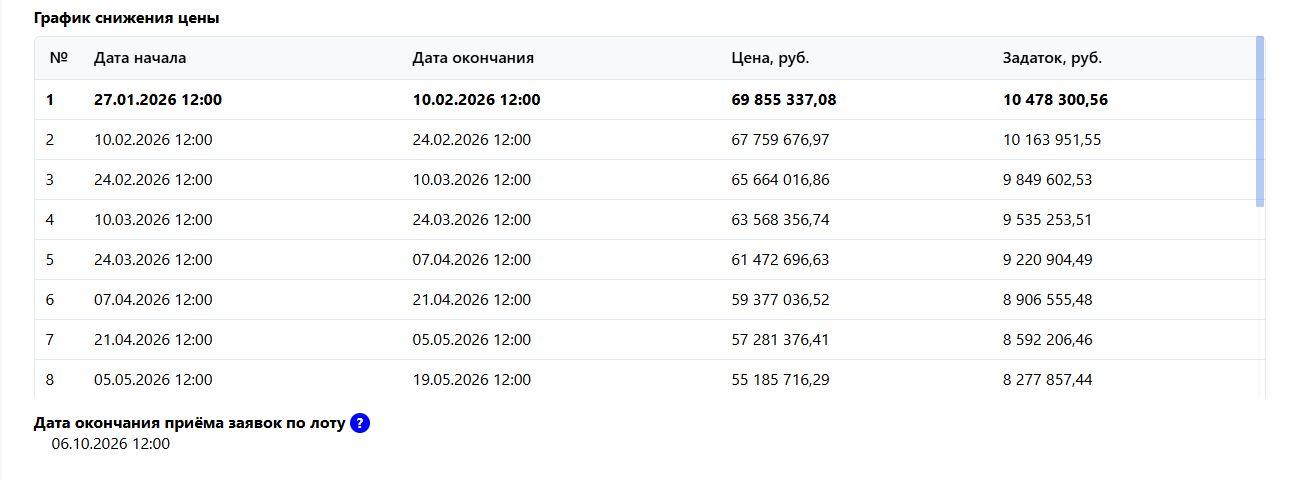Click deposit value 8 592 206,46
The width and height of the screenshot is (1292, 480).
coord(1047,340)
